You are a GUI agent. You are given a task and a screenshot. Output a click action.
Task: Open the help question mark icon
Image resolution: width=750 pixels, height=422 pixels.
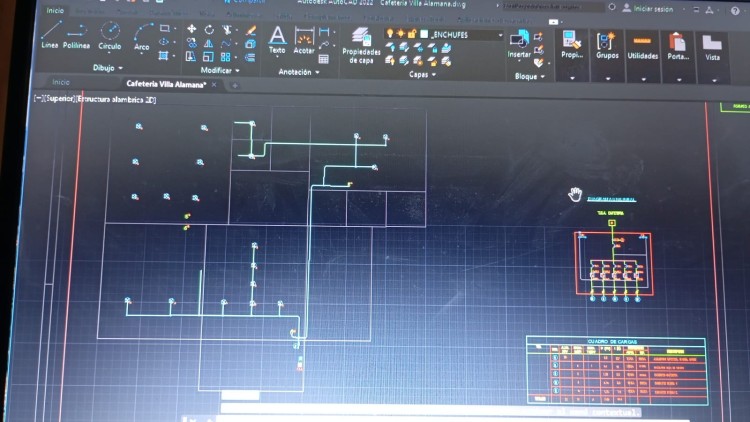coord(735,11)
